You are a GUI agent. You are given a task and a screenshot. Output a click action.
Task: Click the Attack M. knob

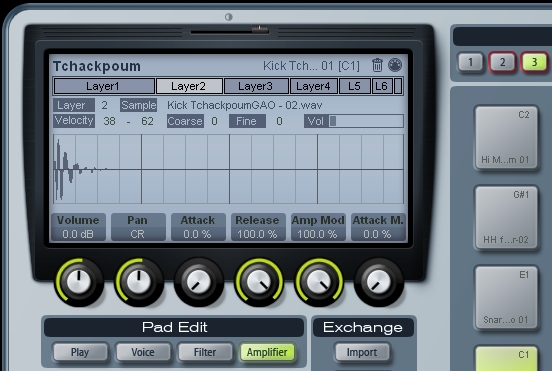[x=378, y=282]
